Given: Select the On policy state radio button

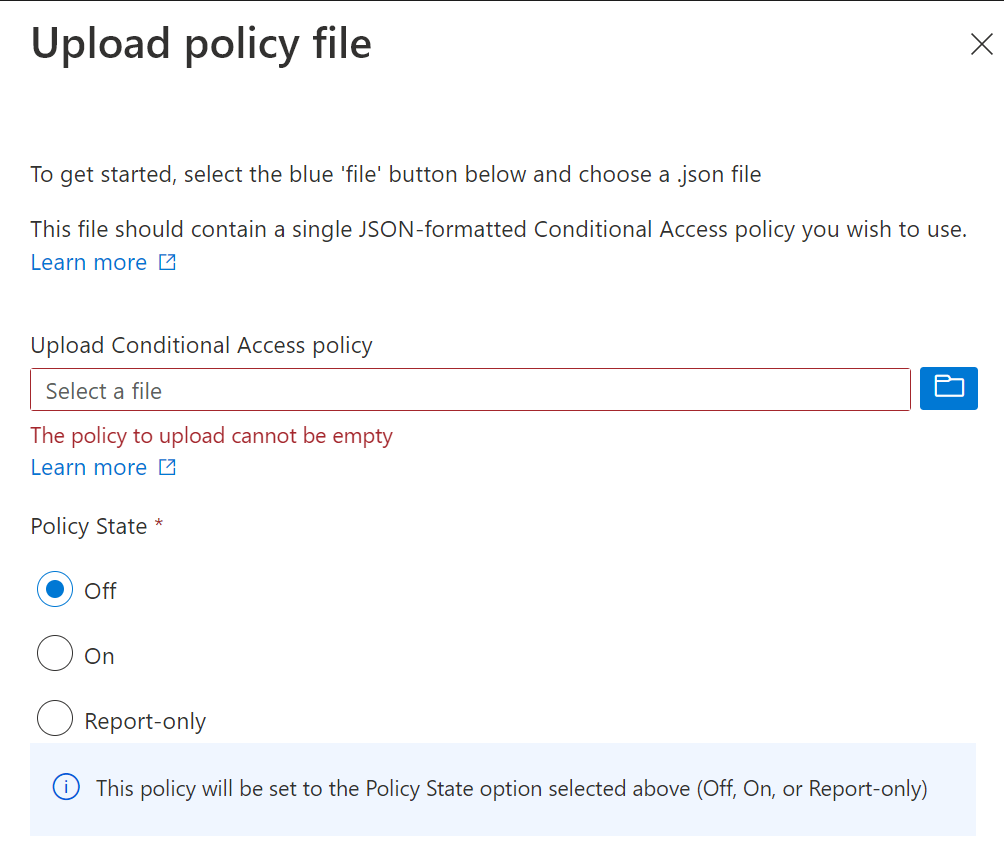Looking at the screenshot, I should pos(55,655).
